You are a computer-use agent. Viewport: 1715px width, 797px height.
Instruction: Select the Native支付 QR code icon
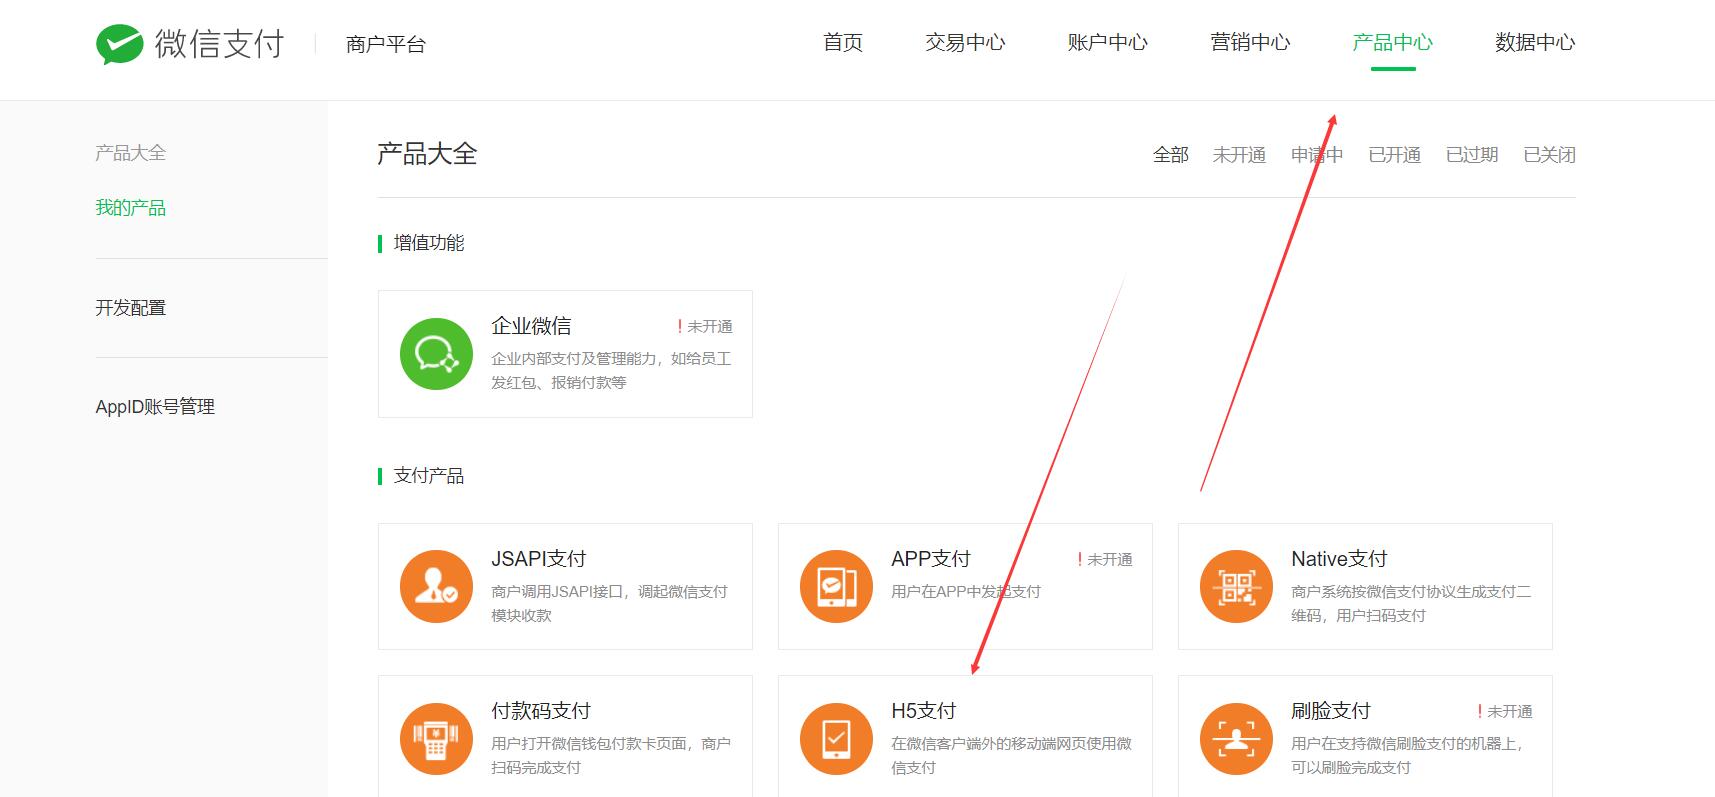pyautogui.click(x=1236, y=587)
